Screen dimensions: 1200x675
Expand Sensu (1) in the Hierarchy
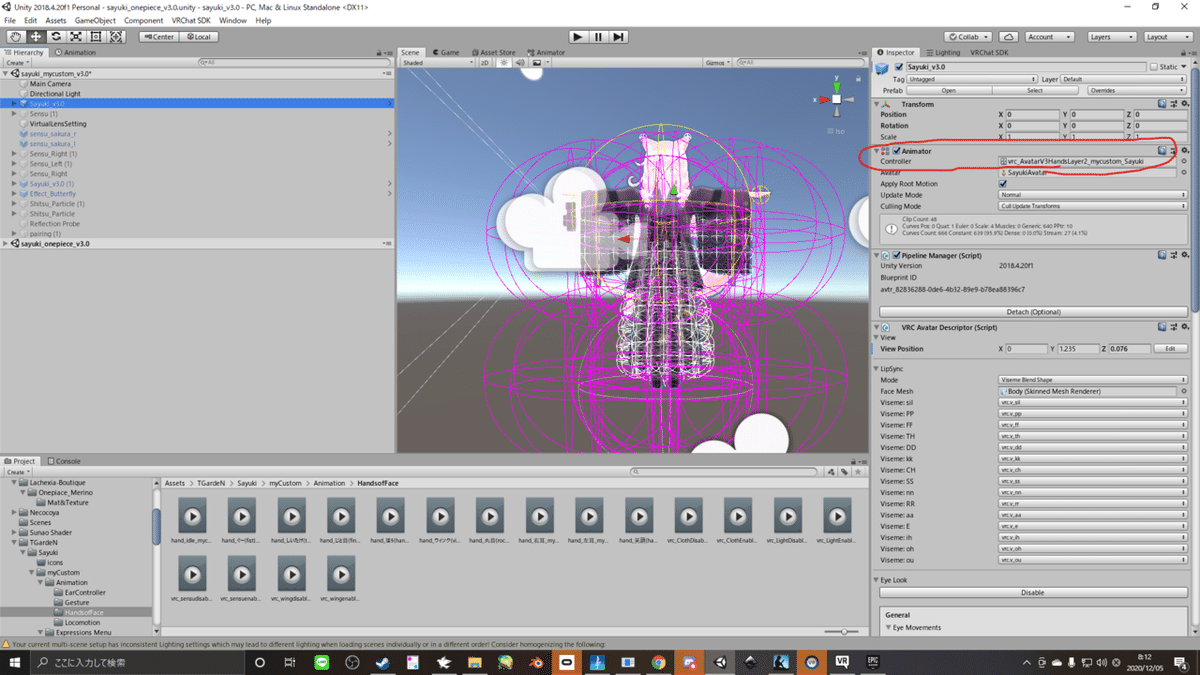(x=14, y=114)
